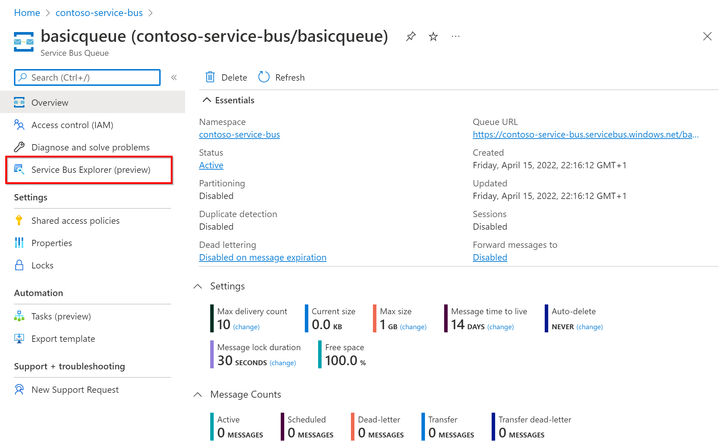Click the Service Bus Queue header icon

24,42
